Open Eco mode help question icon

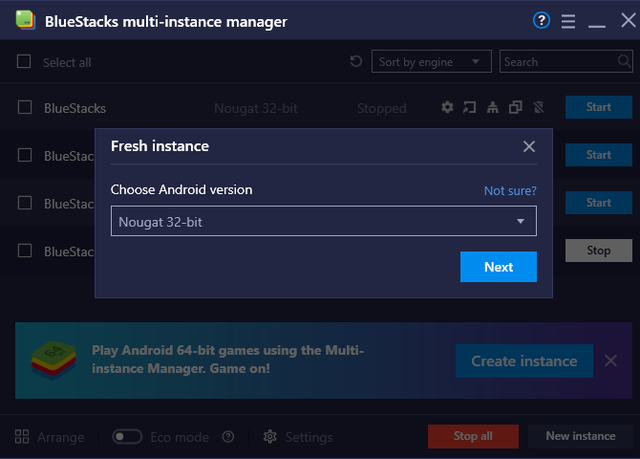(228, 437)
